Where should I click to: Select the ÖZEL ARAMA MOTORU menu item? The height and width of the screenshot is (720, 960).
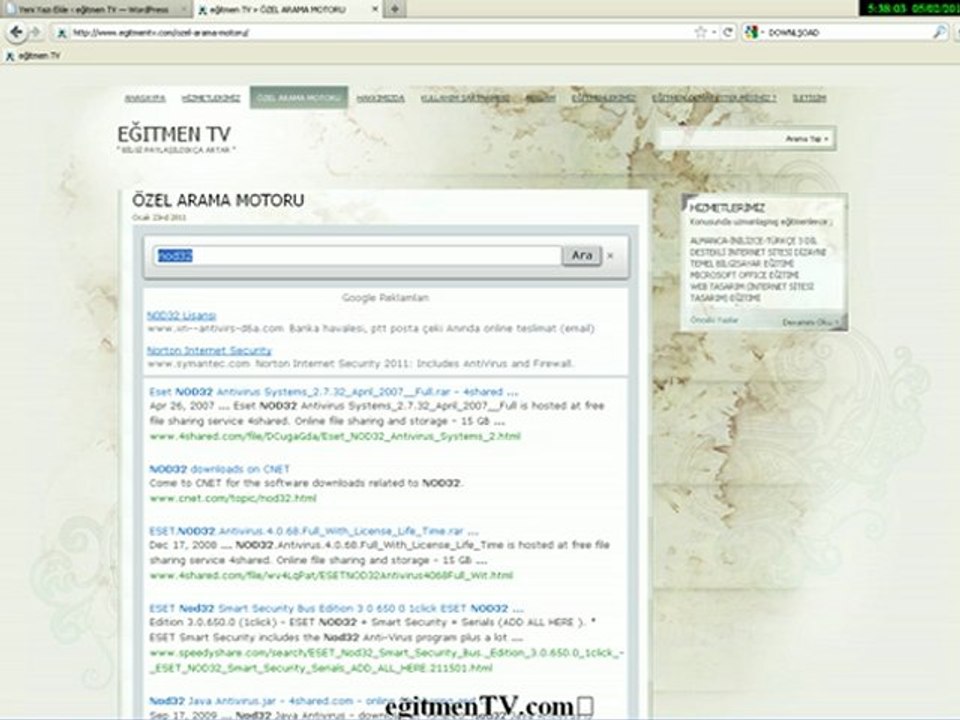click(x=299, y=98)
